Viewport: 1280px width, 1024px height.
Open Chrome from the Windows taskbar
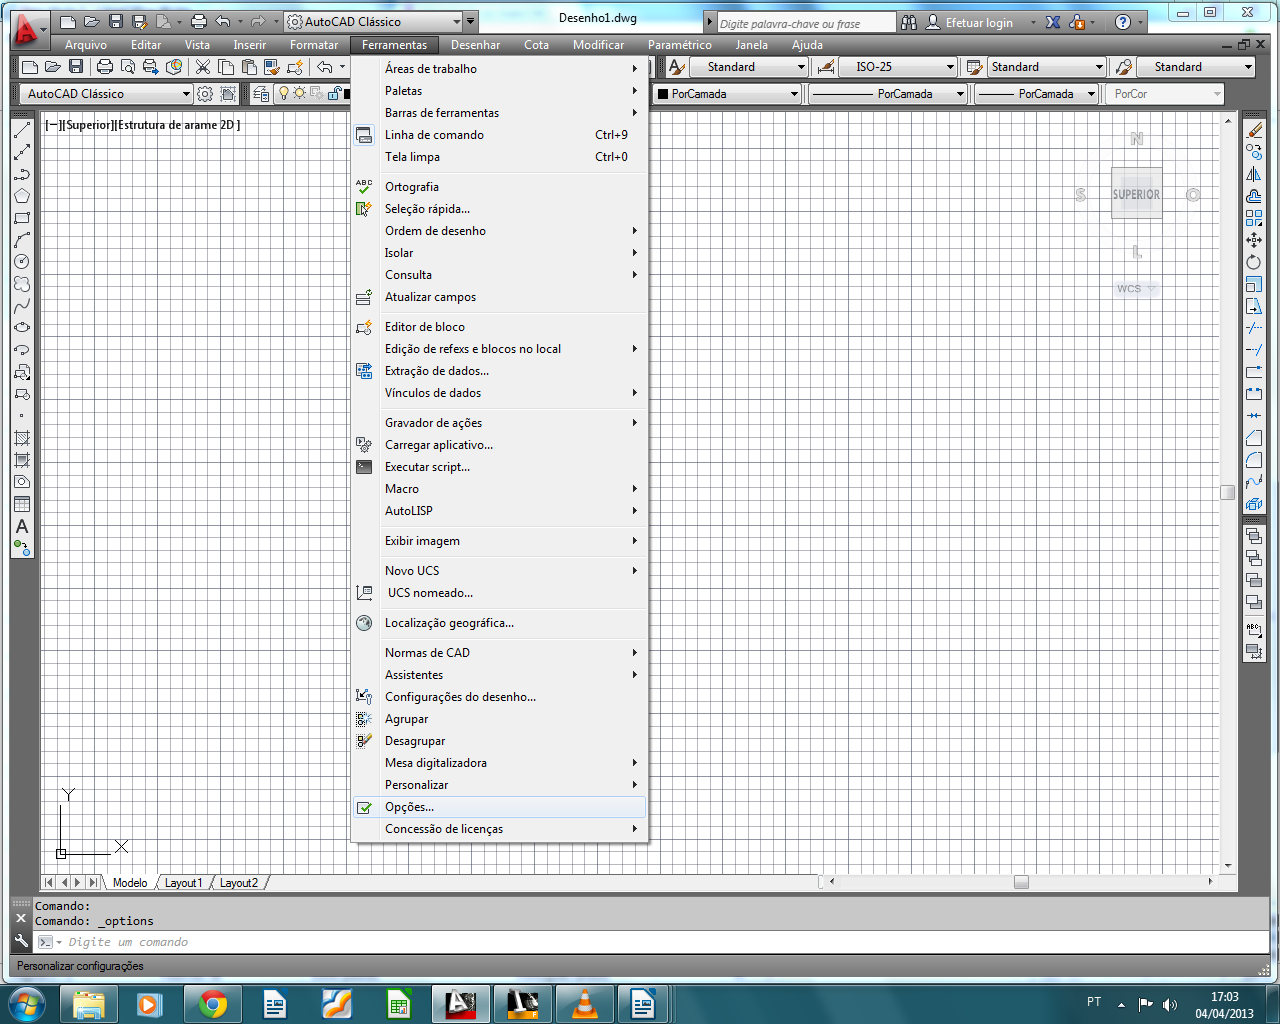coord(212,1003)
